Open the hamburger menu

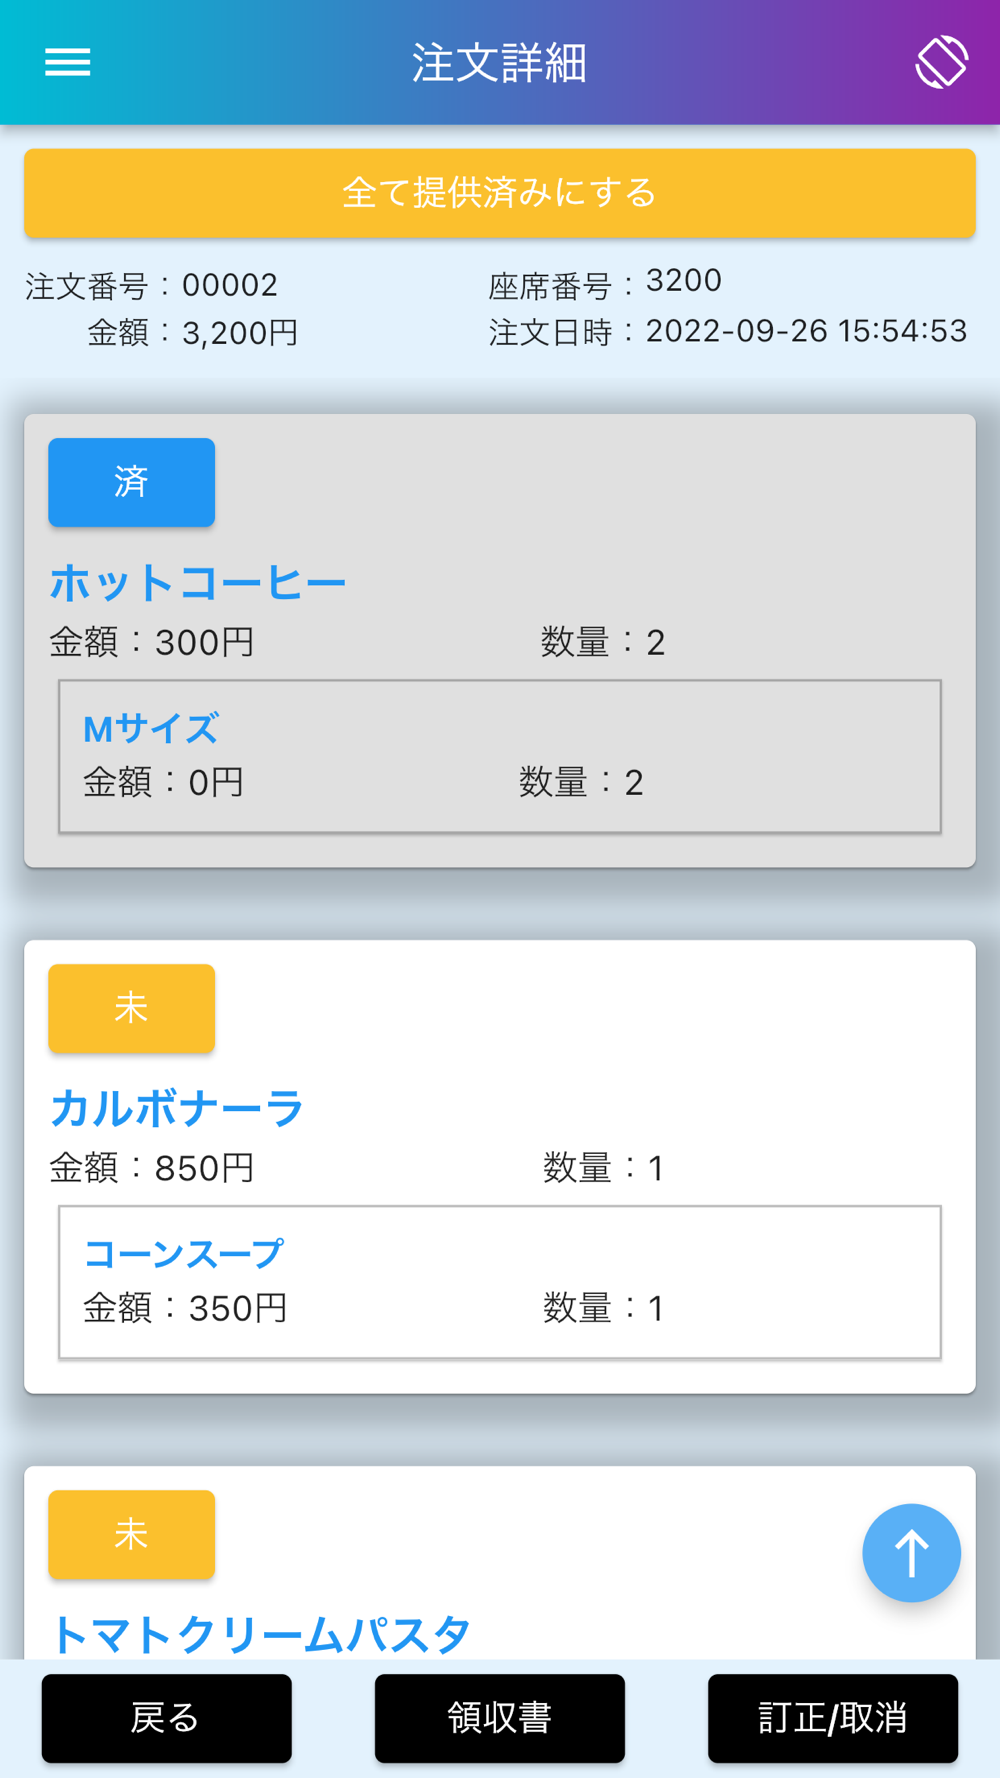click(x=68, y=63)
